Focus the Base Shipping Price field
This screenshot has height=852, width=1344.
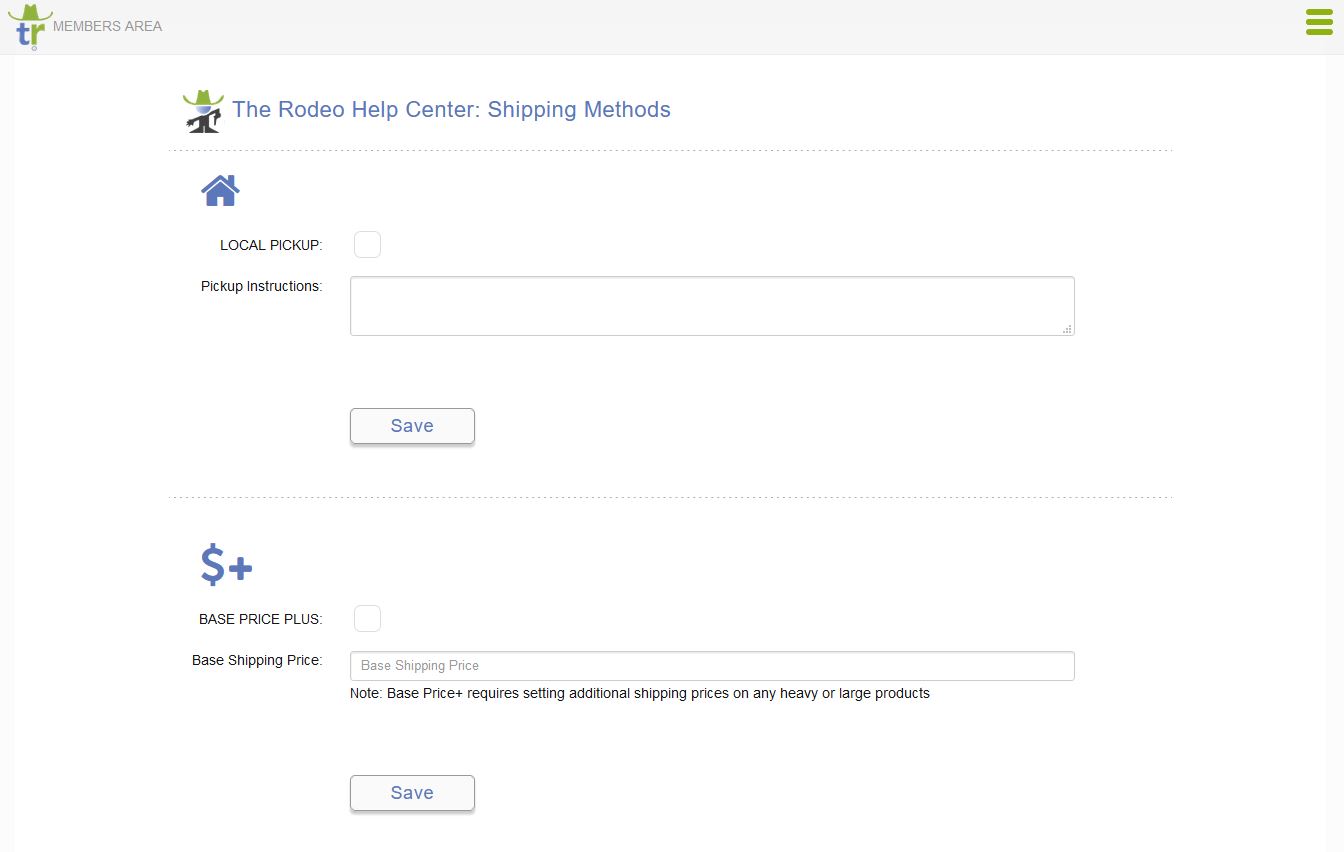click(712, 666)
